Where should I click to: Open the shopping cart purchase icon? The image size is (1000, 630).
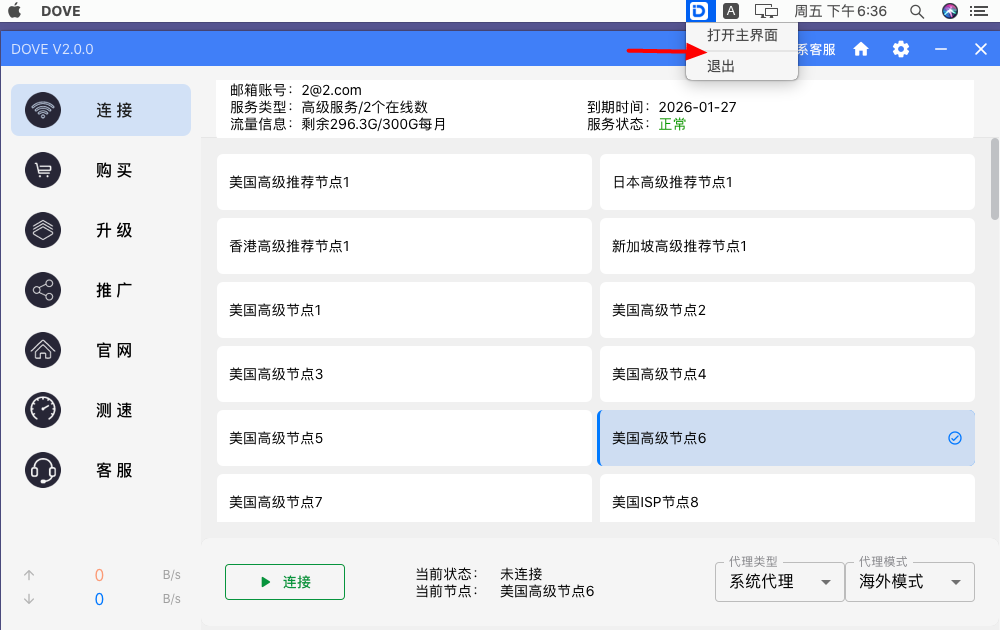tap(43, 170)
